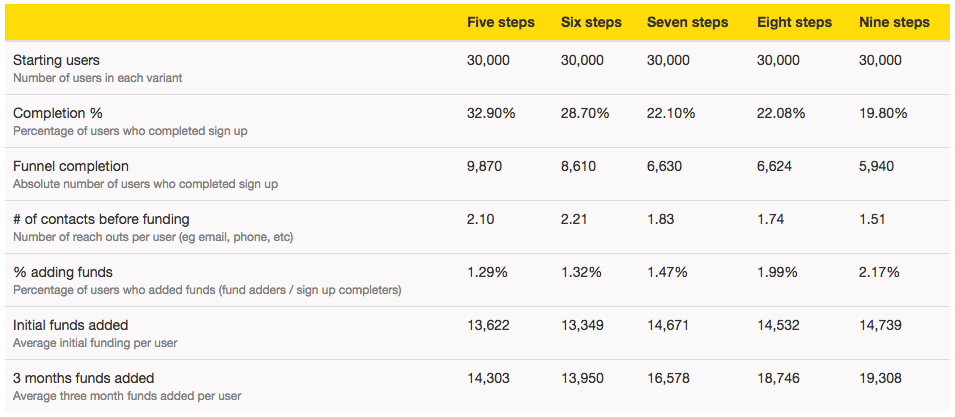Click the Nine steps column header
Screen dimensions: 955x417
894,23
